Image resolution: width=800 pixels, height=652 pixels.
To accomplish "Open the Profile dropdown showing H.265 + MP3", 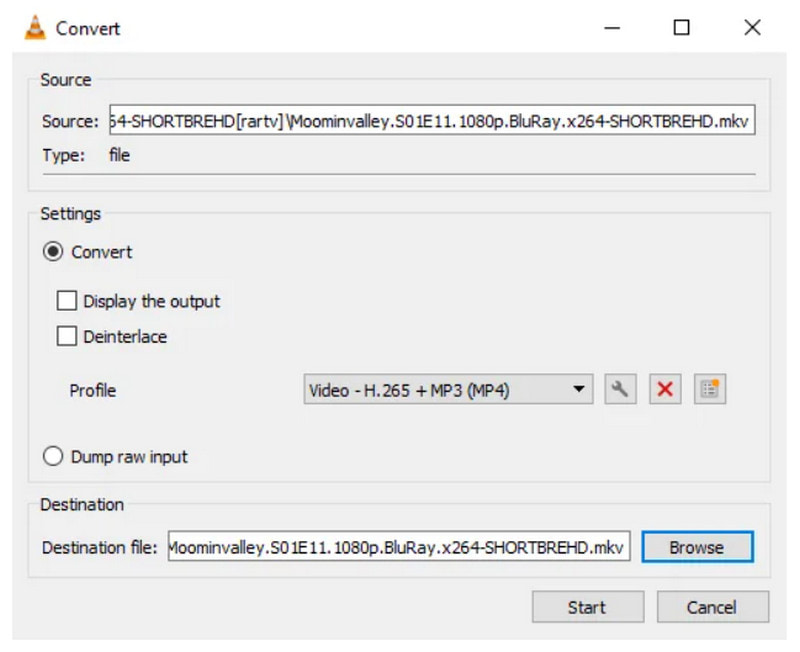I will pos(447,390).
